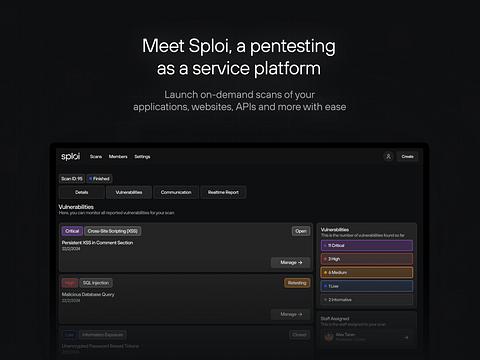Viewport: 480px width, 360px height.
Task: Select the Medium count bar
Action: [367, 272]
